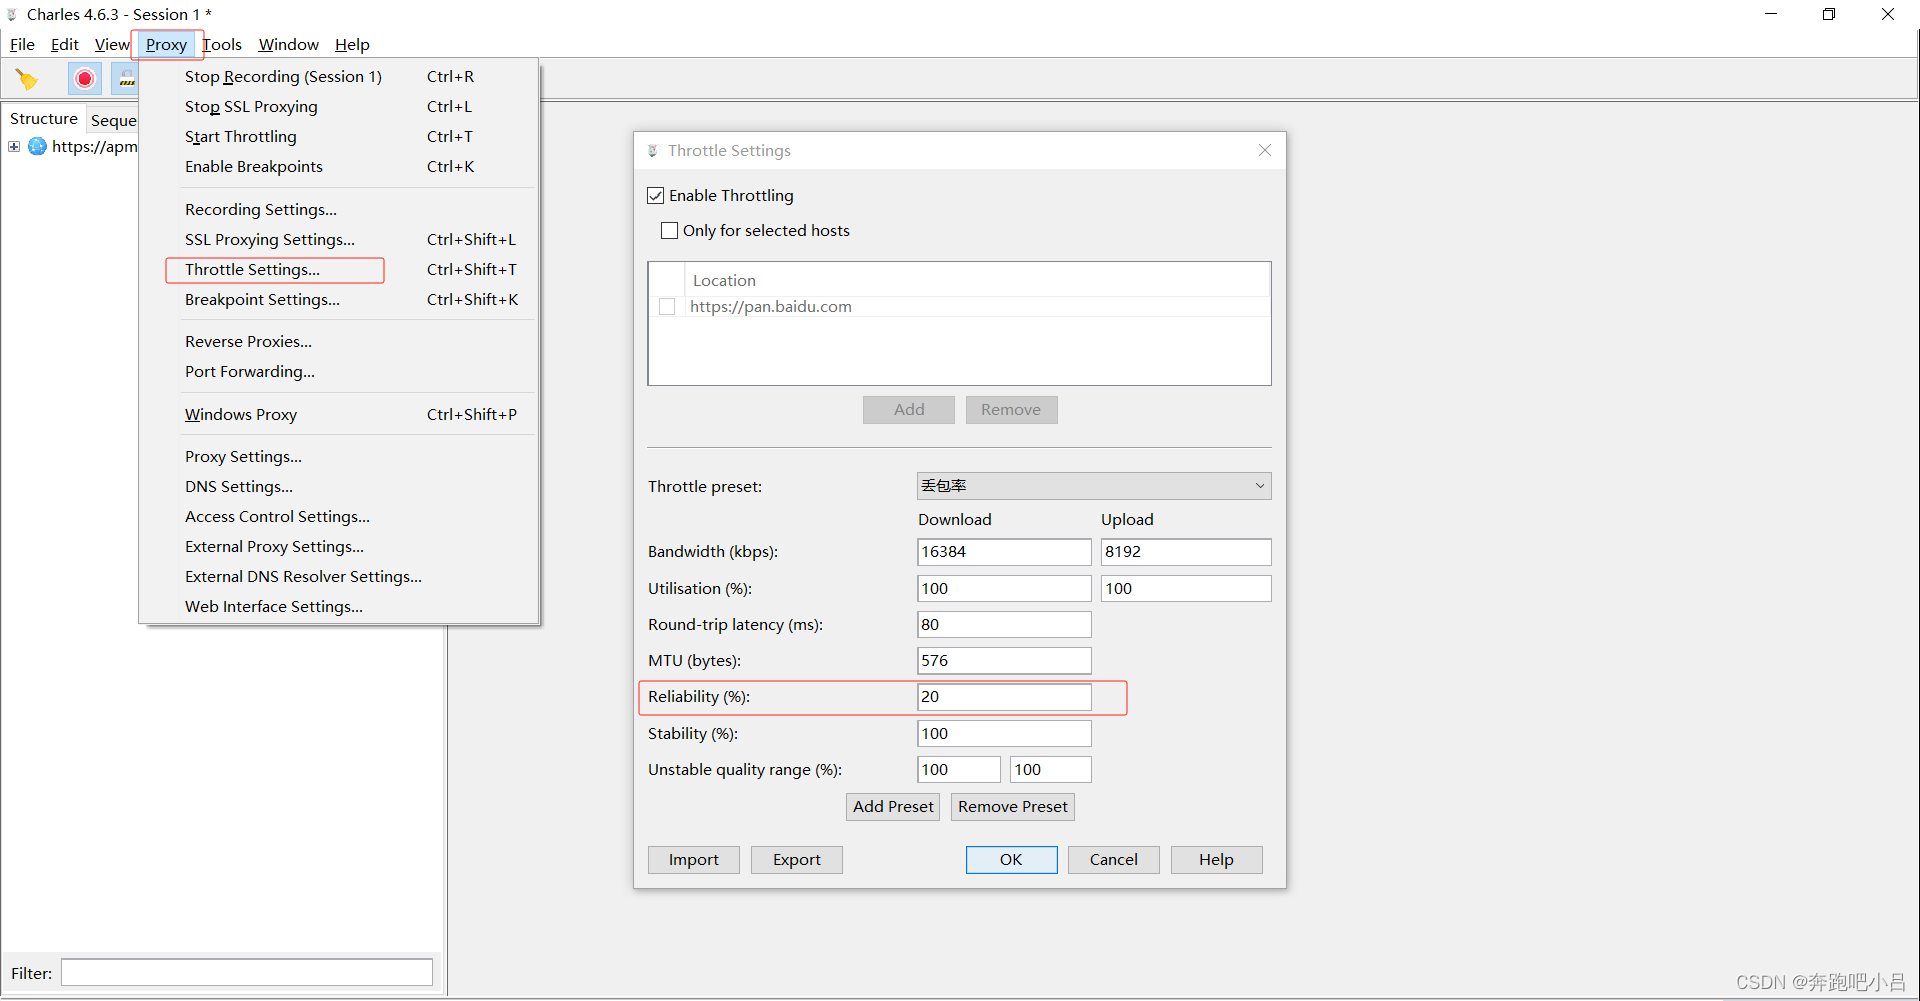1920x1001 pixels.
Task: Click the Filter input field
Action: 247,972
